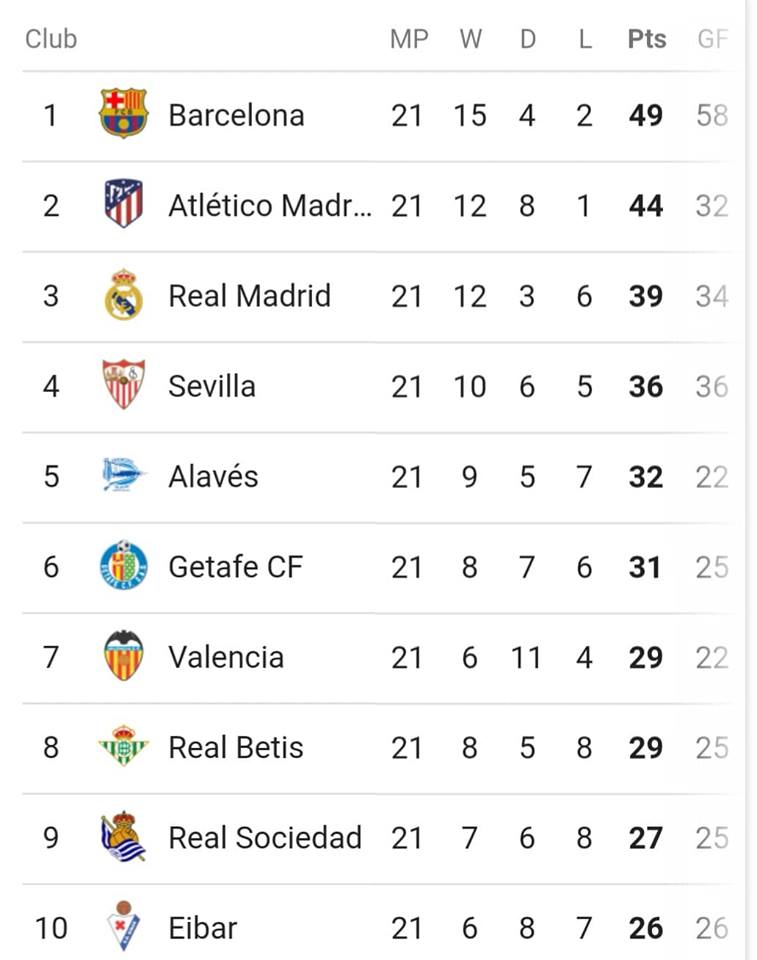Viewport: 757px width, 960px height.
Task: Click the Barcelona club crest
Action: click(124, 114)
